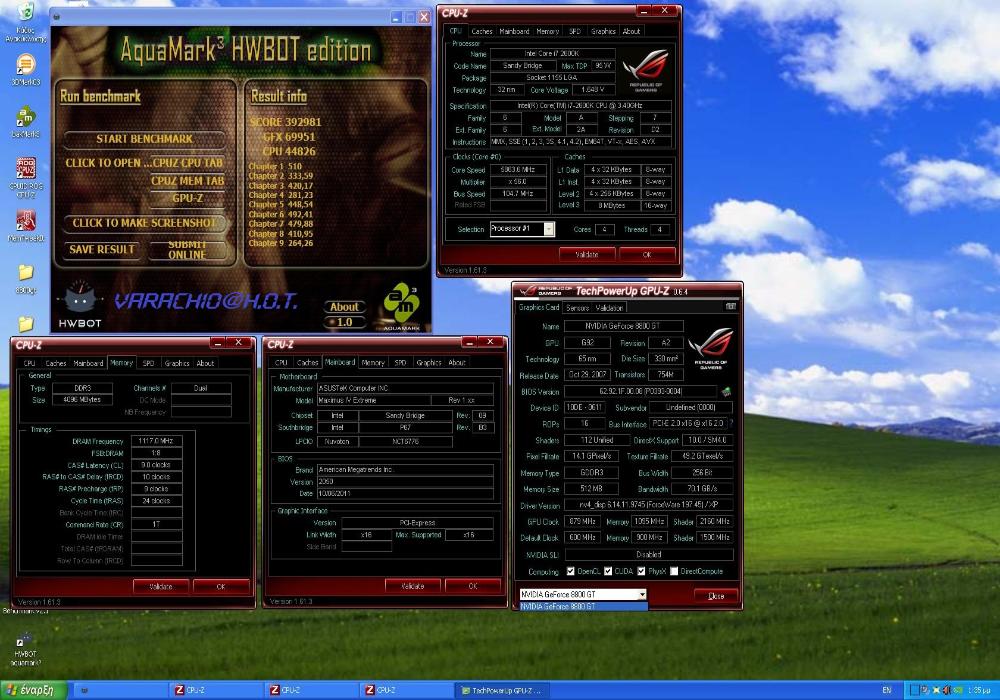Click the SCORE 392981 result text

[x=286, y=122]
